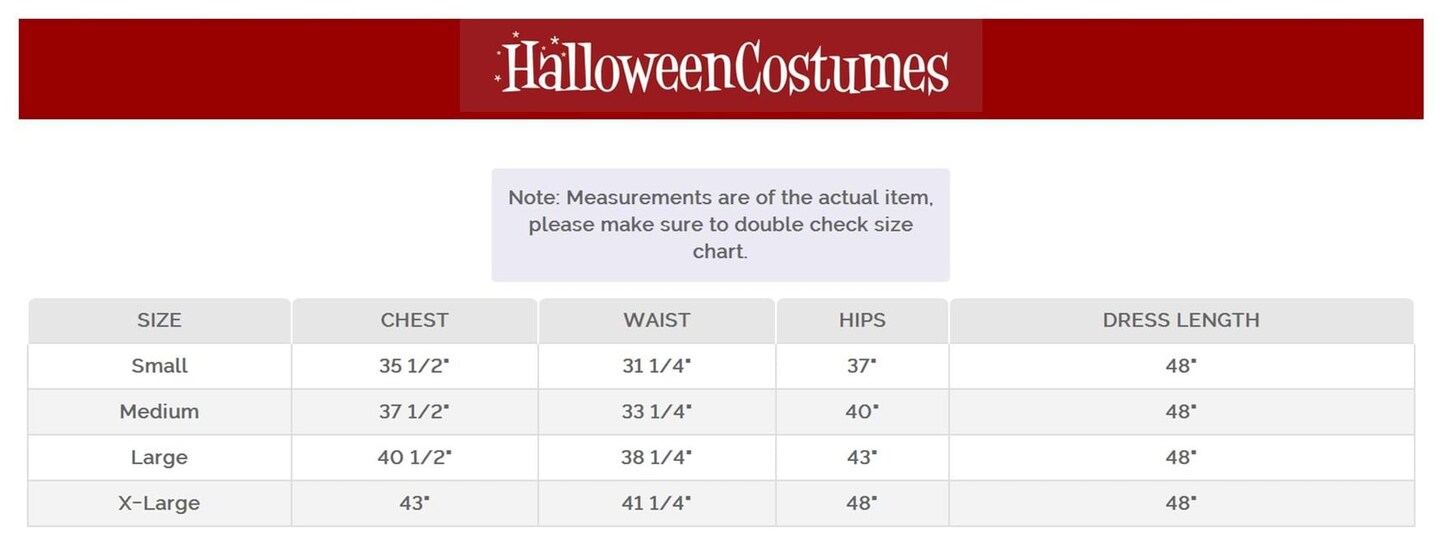1440x554 pixels.
Task: Select the Large chest value 40 1/2"
Action: pos(414,458)
